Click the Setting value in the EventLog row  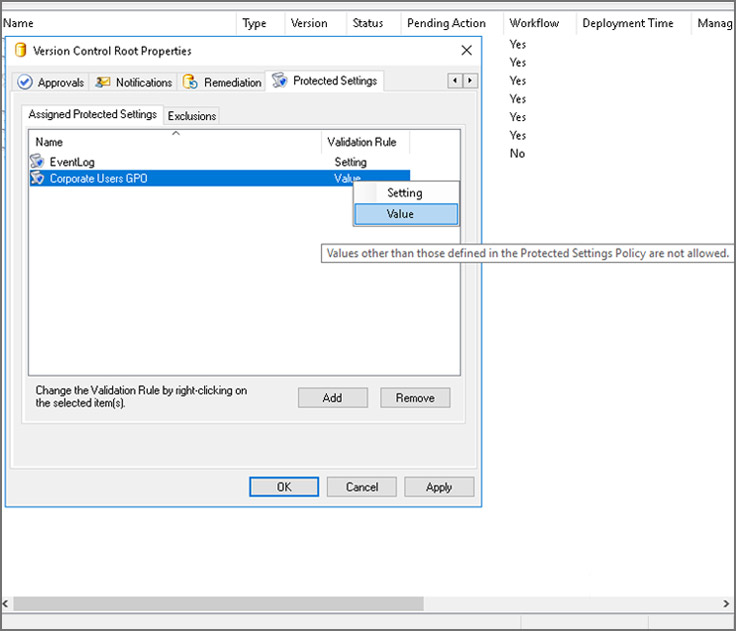point(350,162)
